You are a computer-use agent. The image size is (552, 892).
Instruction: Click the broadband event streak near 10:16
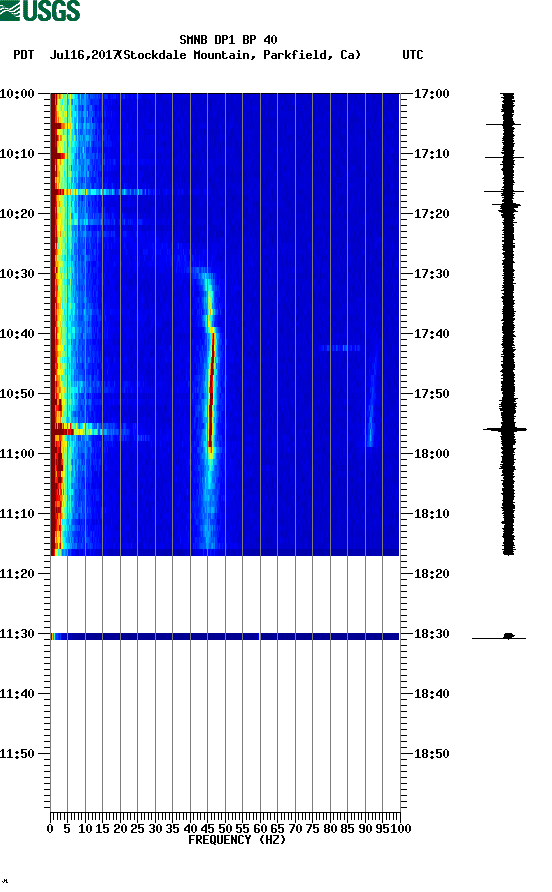102,192
